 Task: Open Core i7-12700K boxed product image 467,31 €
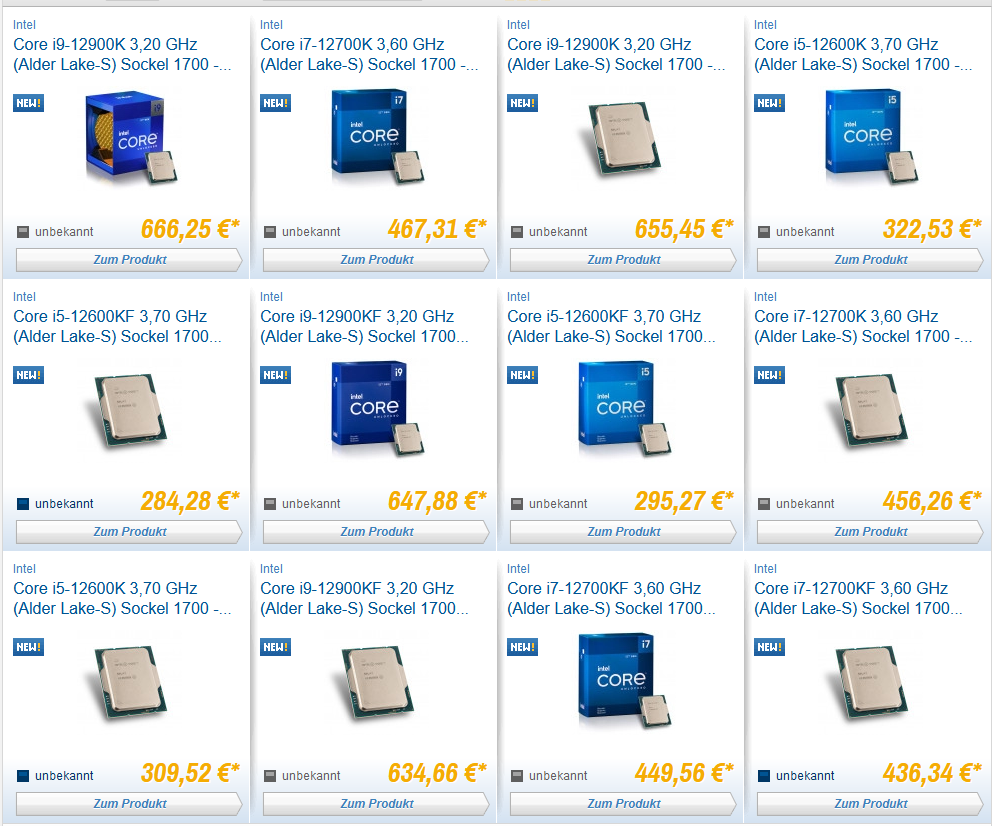coord(378,137)
